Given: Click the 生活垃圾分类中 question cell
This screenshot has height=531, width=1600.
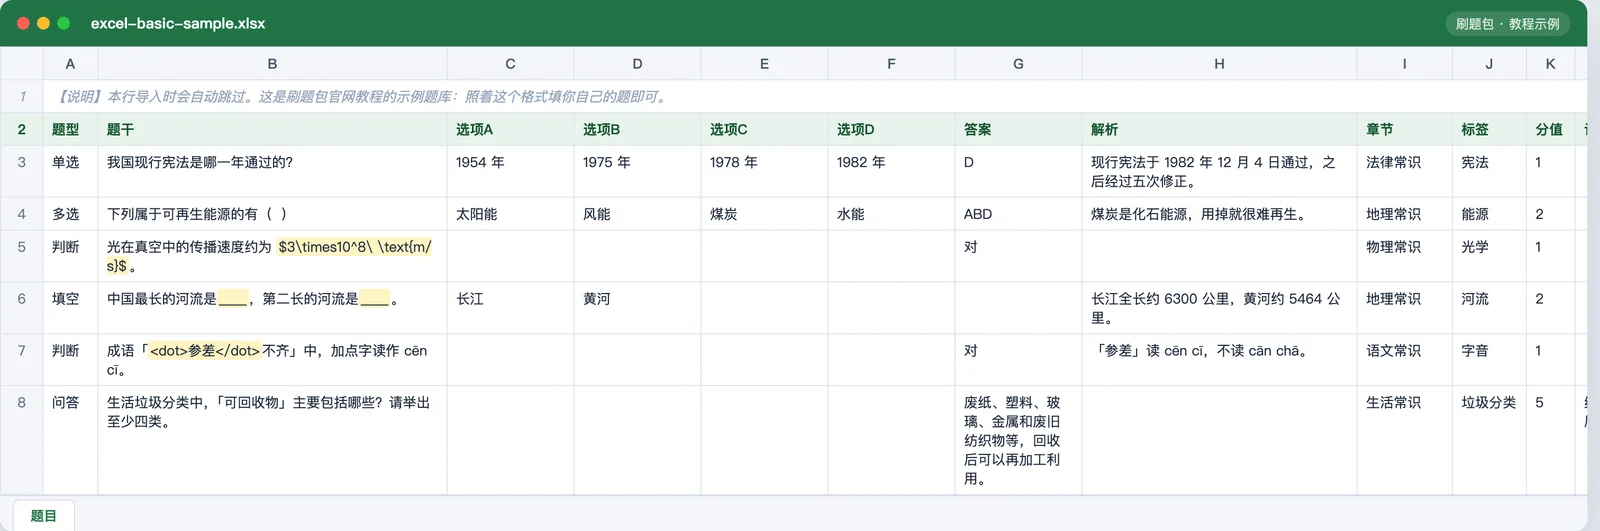Looking at the screenshot, I should [272, 440].
